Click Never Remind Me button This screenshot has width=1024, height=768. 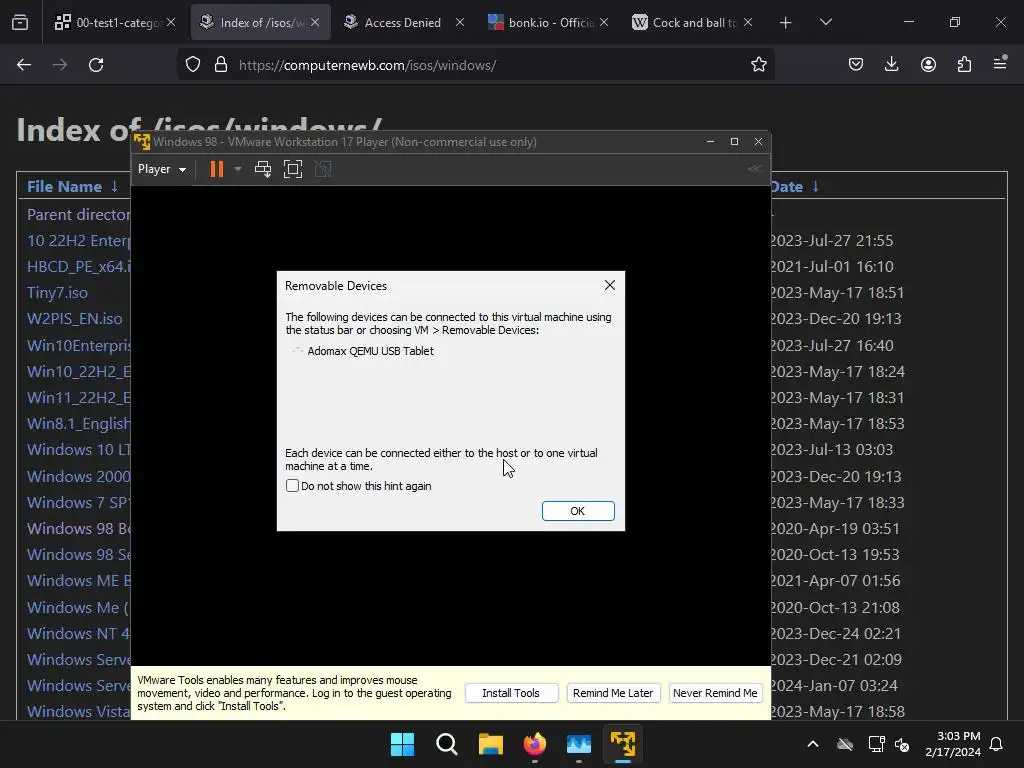click(715, 693)
